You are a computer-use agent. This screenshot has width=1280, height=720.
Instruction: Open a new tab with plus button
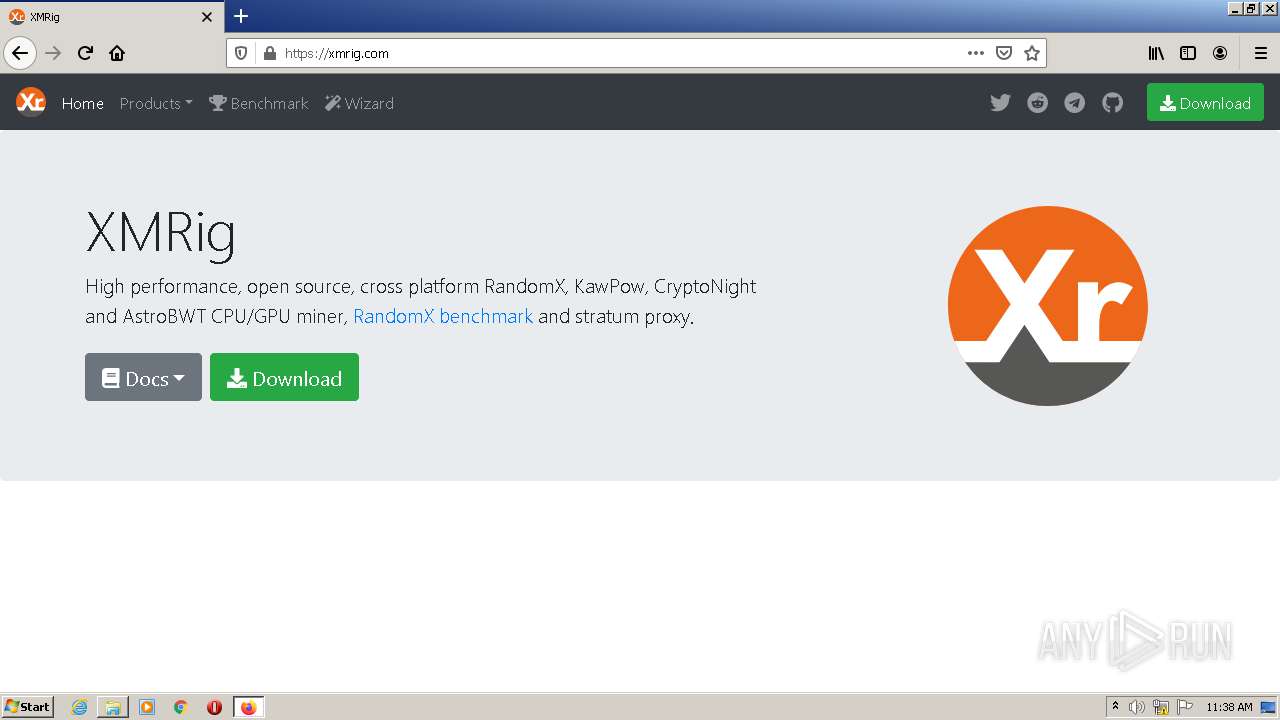241,16
